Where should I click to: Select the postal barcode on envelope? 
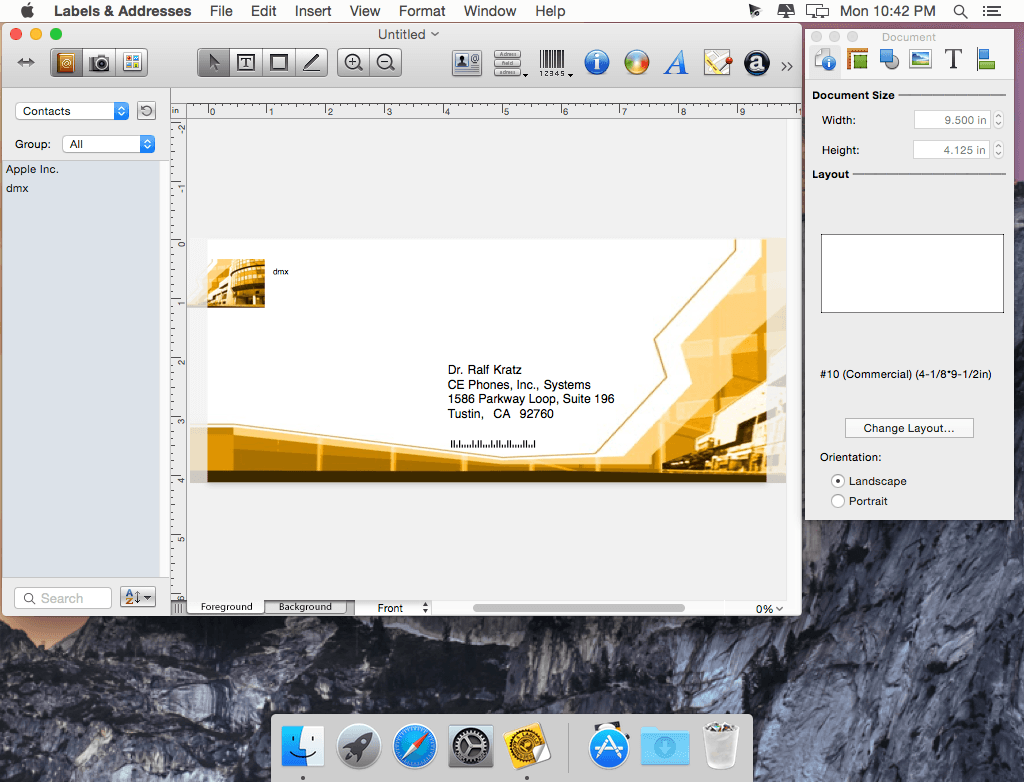click(x=493, y=444)
